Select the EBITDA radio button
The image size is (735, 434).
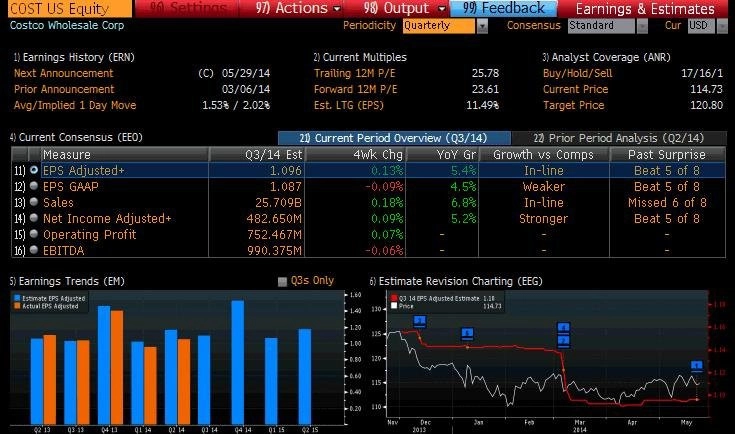[34, 250]
